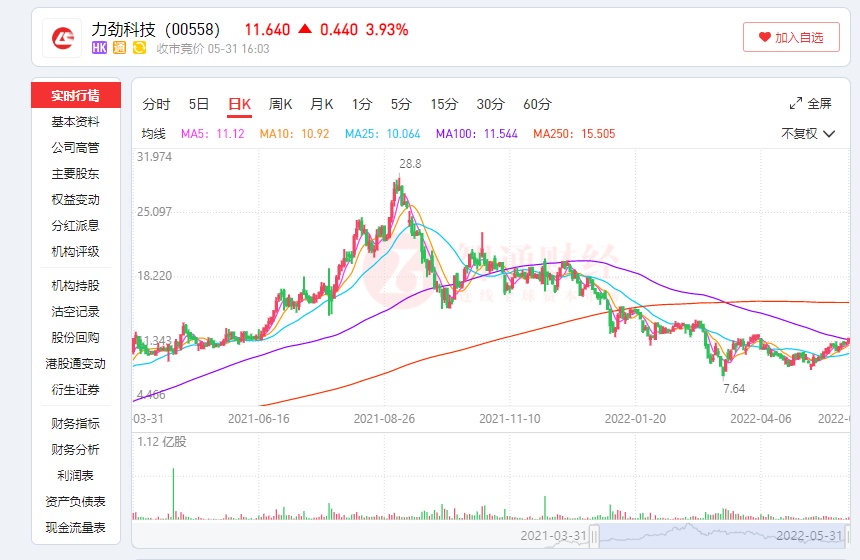
Task: Open 主要股东 shareholders page
Action: tap(76, 174)
